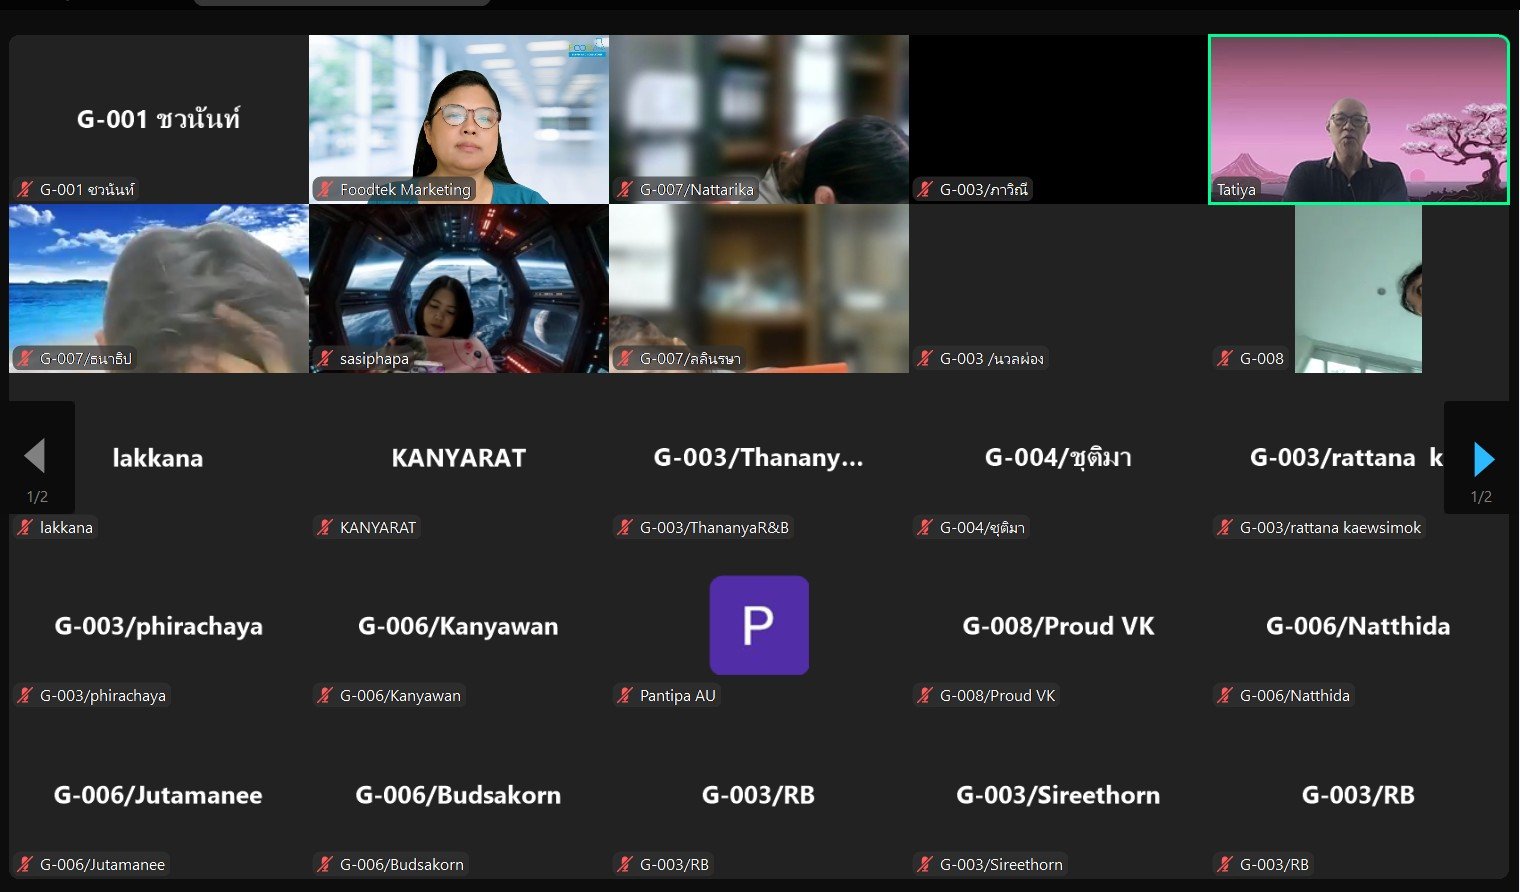Click the purple P avatar
The width and height of the screenshot is (1520, 892).
pyautogui.click(x=759, y=625)
